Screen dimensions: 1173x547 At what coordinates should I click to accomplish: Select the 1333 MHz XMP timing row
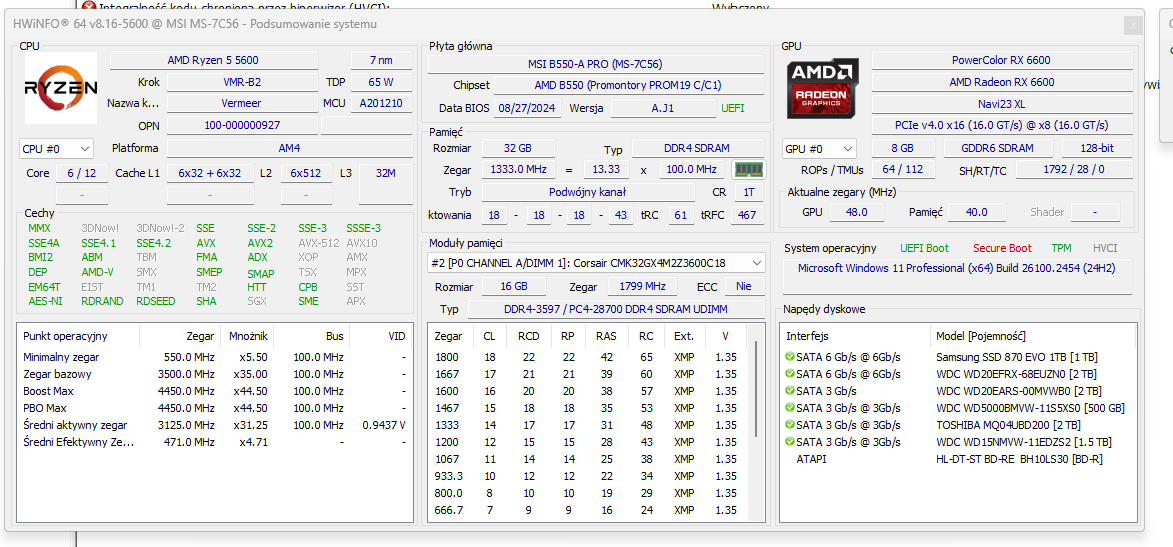pyautogui.click(x=589, y=424)
